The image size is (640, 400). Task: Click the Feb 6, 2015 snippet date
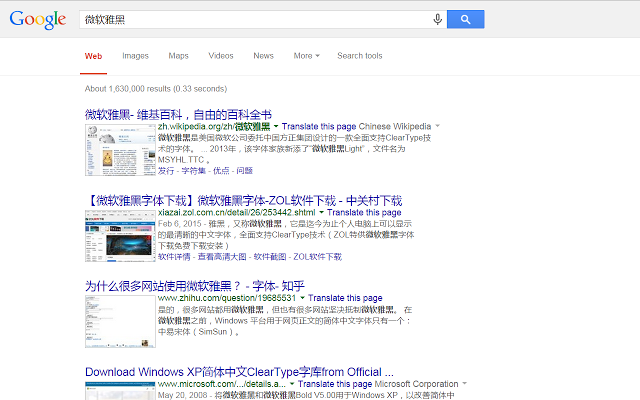[180, 224]
